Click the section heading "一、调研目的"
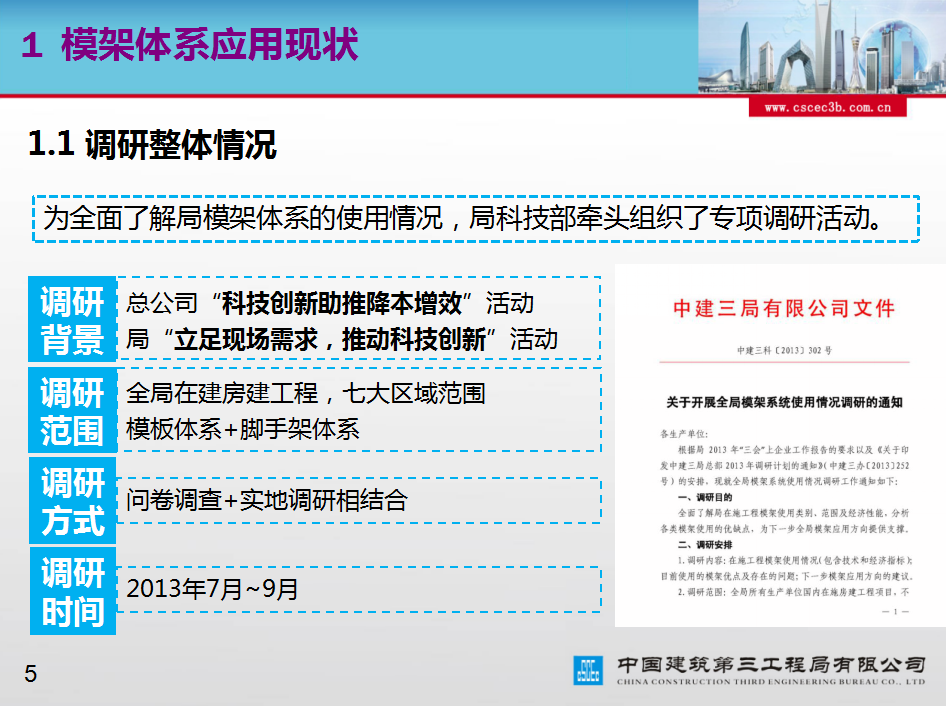Image resolution: width=946 pixels, height=706 pixels. click(x=705, y=497)
